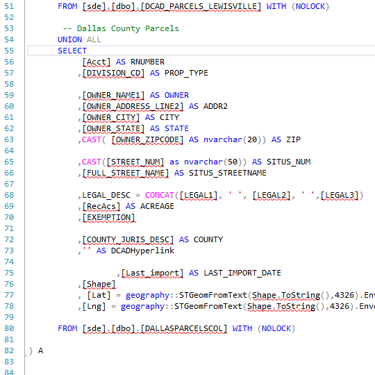
Task: Click the [OWNER_CITY] column
Action: (111, 117)
